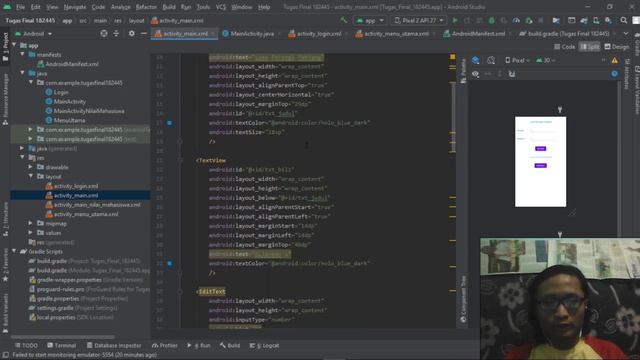Open the Profiler tool window
This screenshot has width=640, height=360.
pos(165,345)
